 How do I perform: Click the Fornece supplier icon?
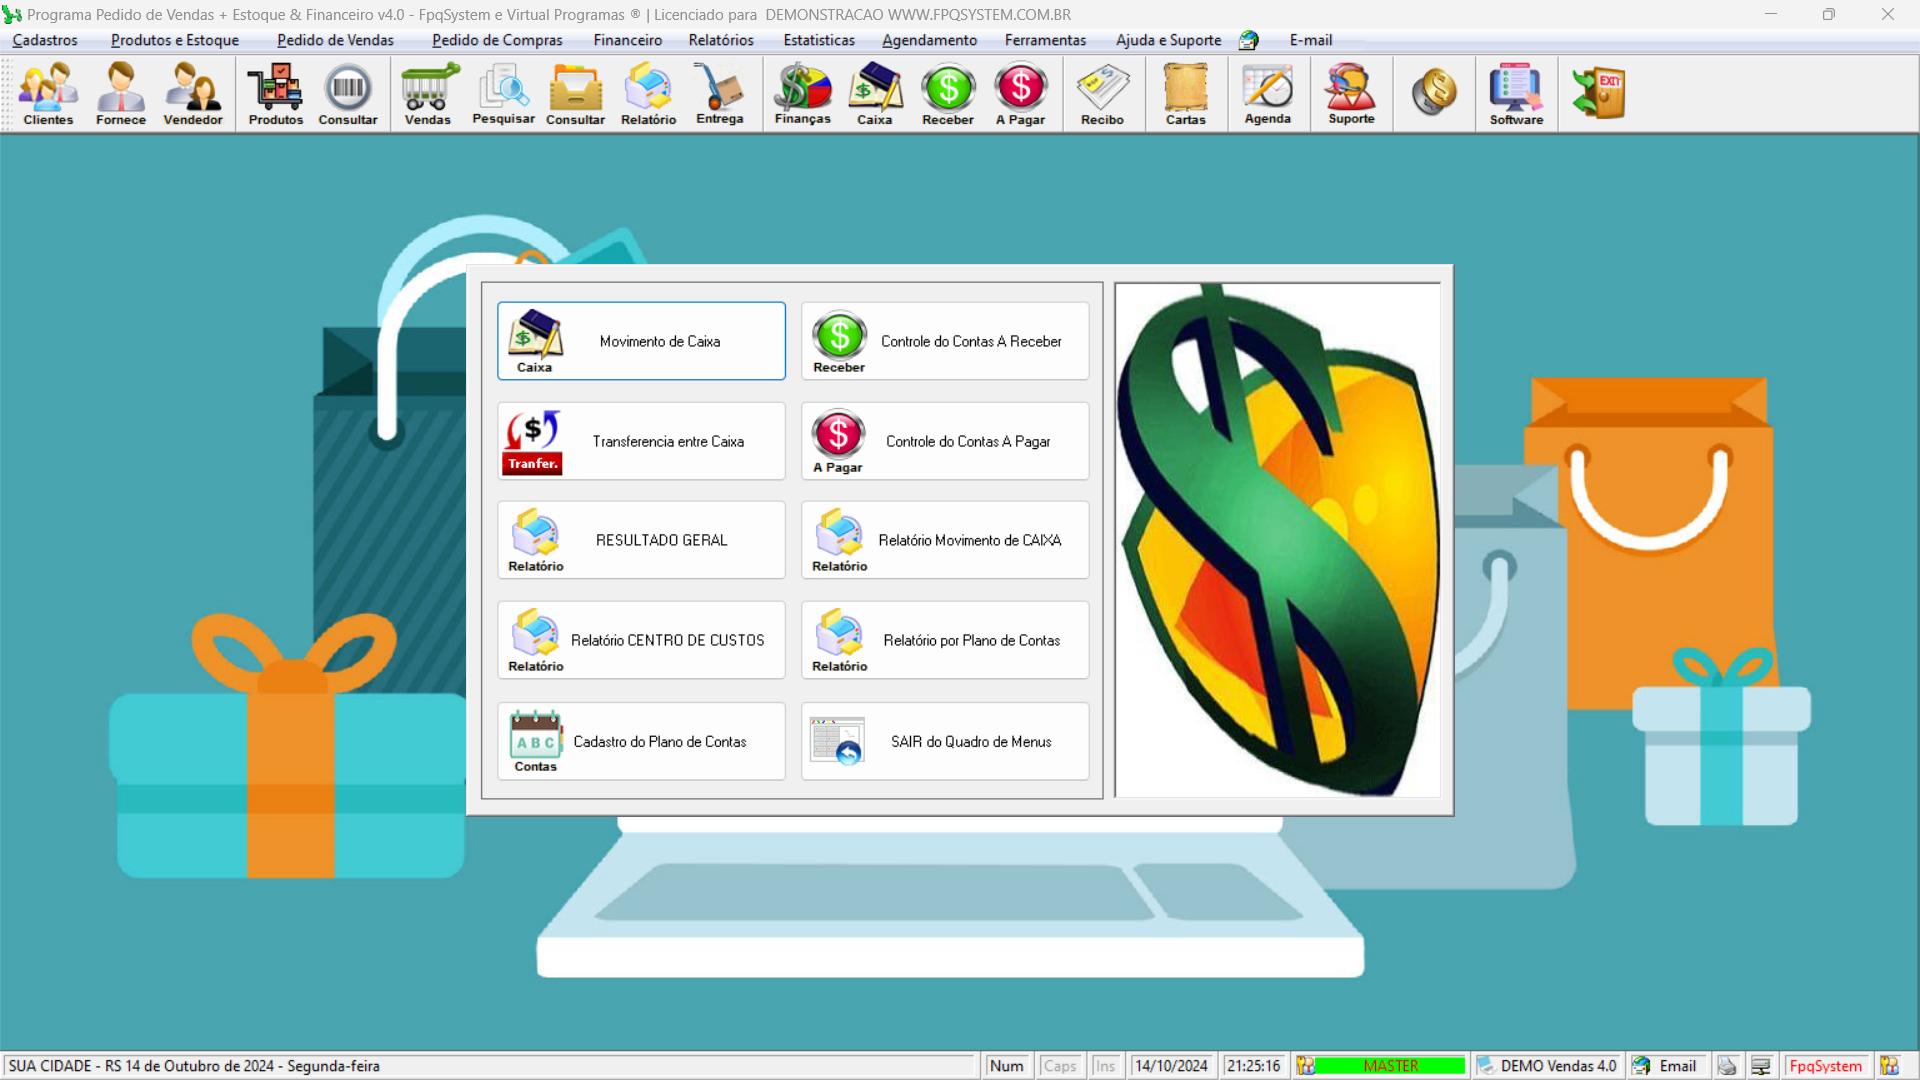click(x=121, y=94)
